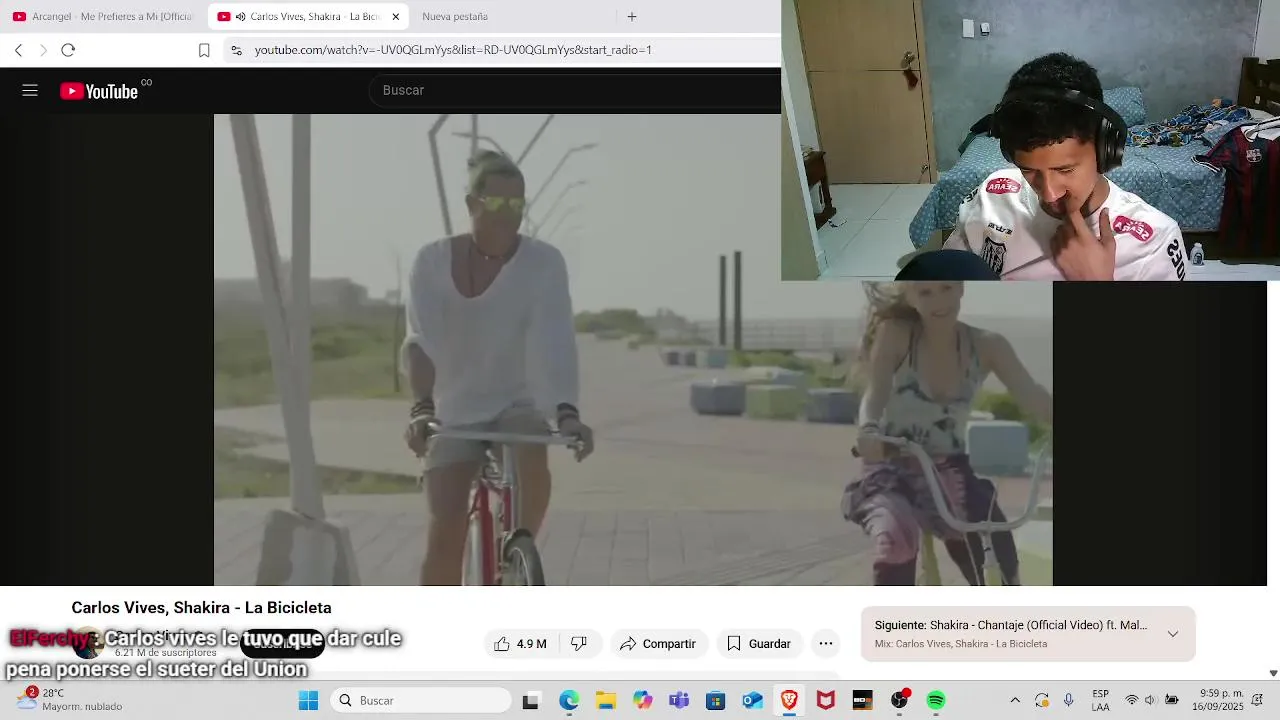
Task: Close the Carlos Vives La Bicicleta tab
Action: click(x=396, y=17)
